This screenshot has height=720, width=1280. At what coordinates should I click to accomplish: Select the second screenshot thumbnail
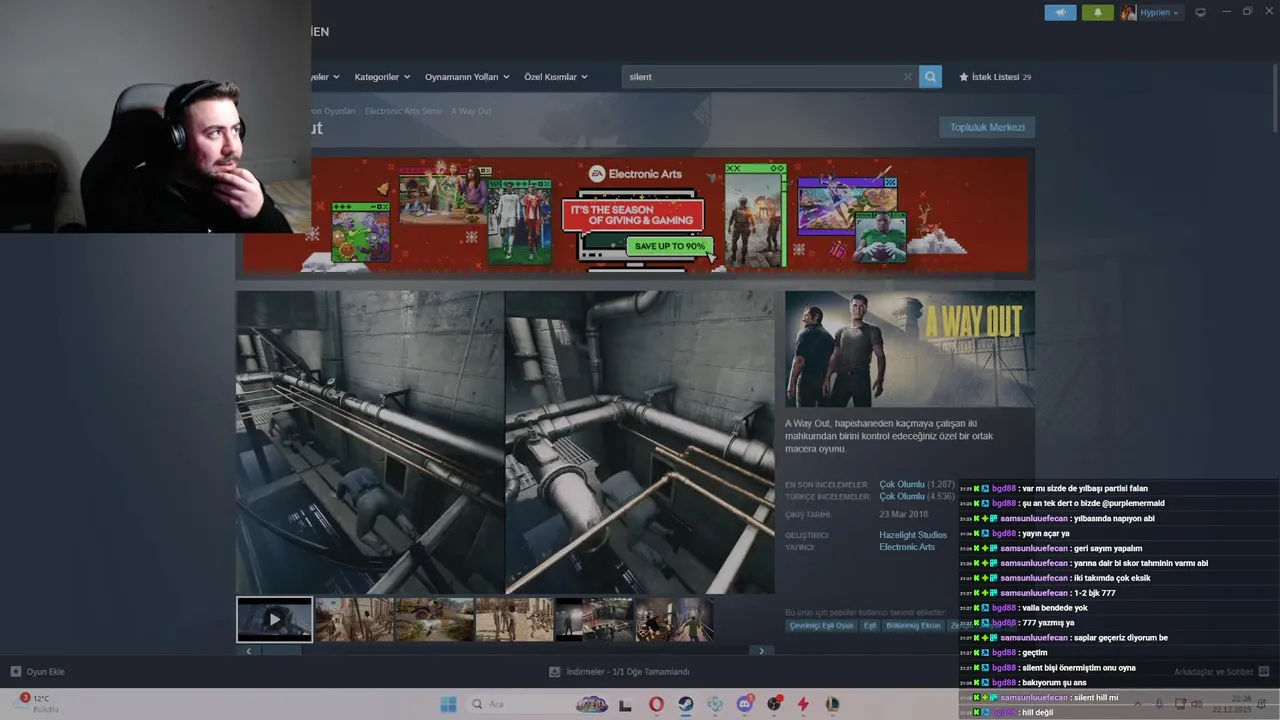[354, 619]
